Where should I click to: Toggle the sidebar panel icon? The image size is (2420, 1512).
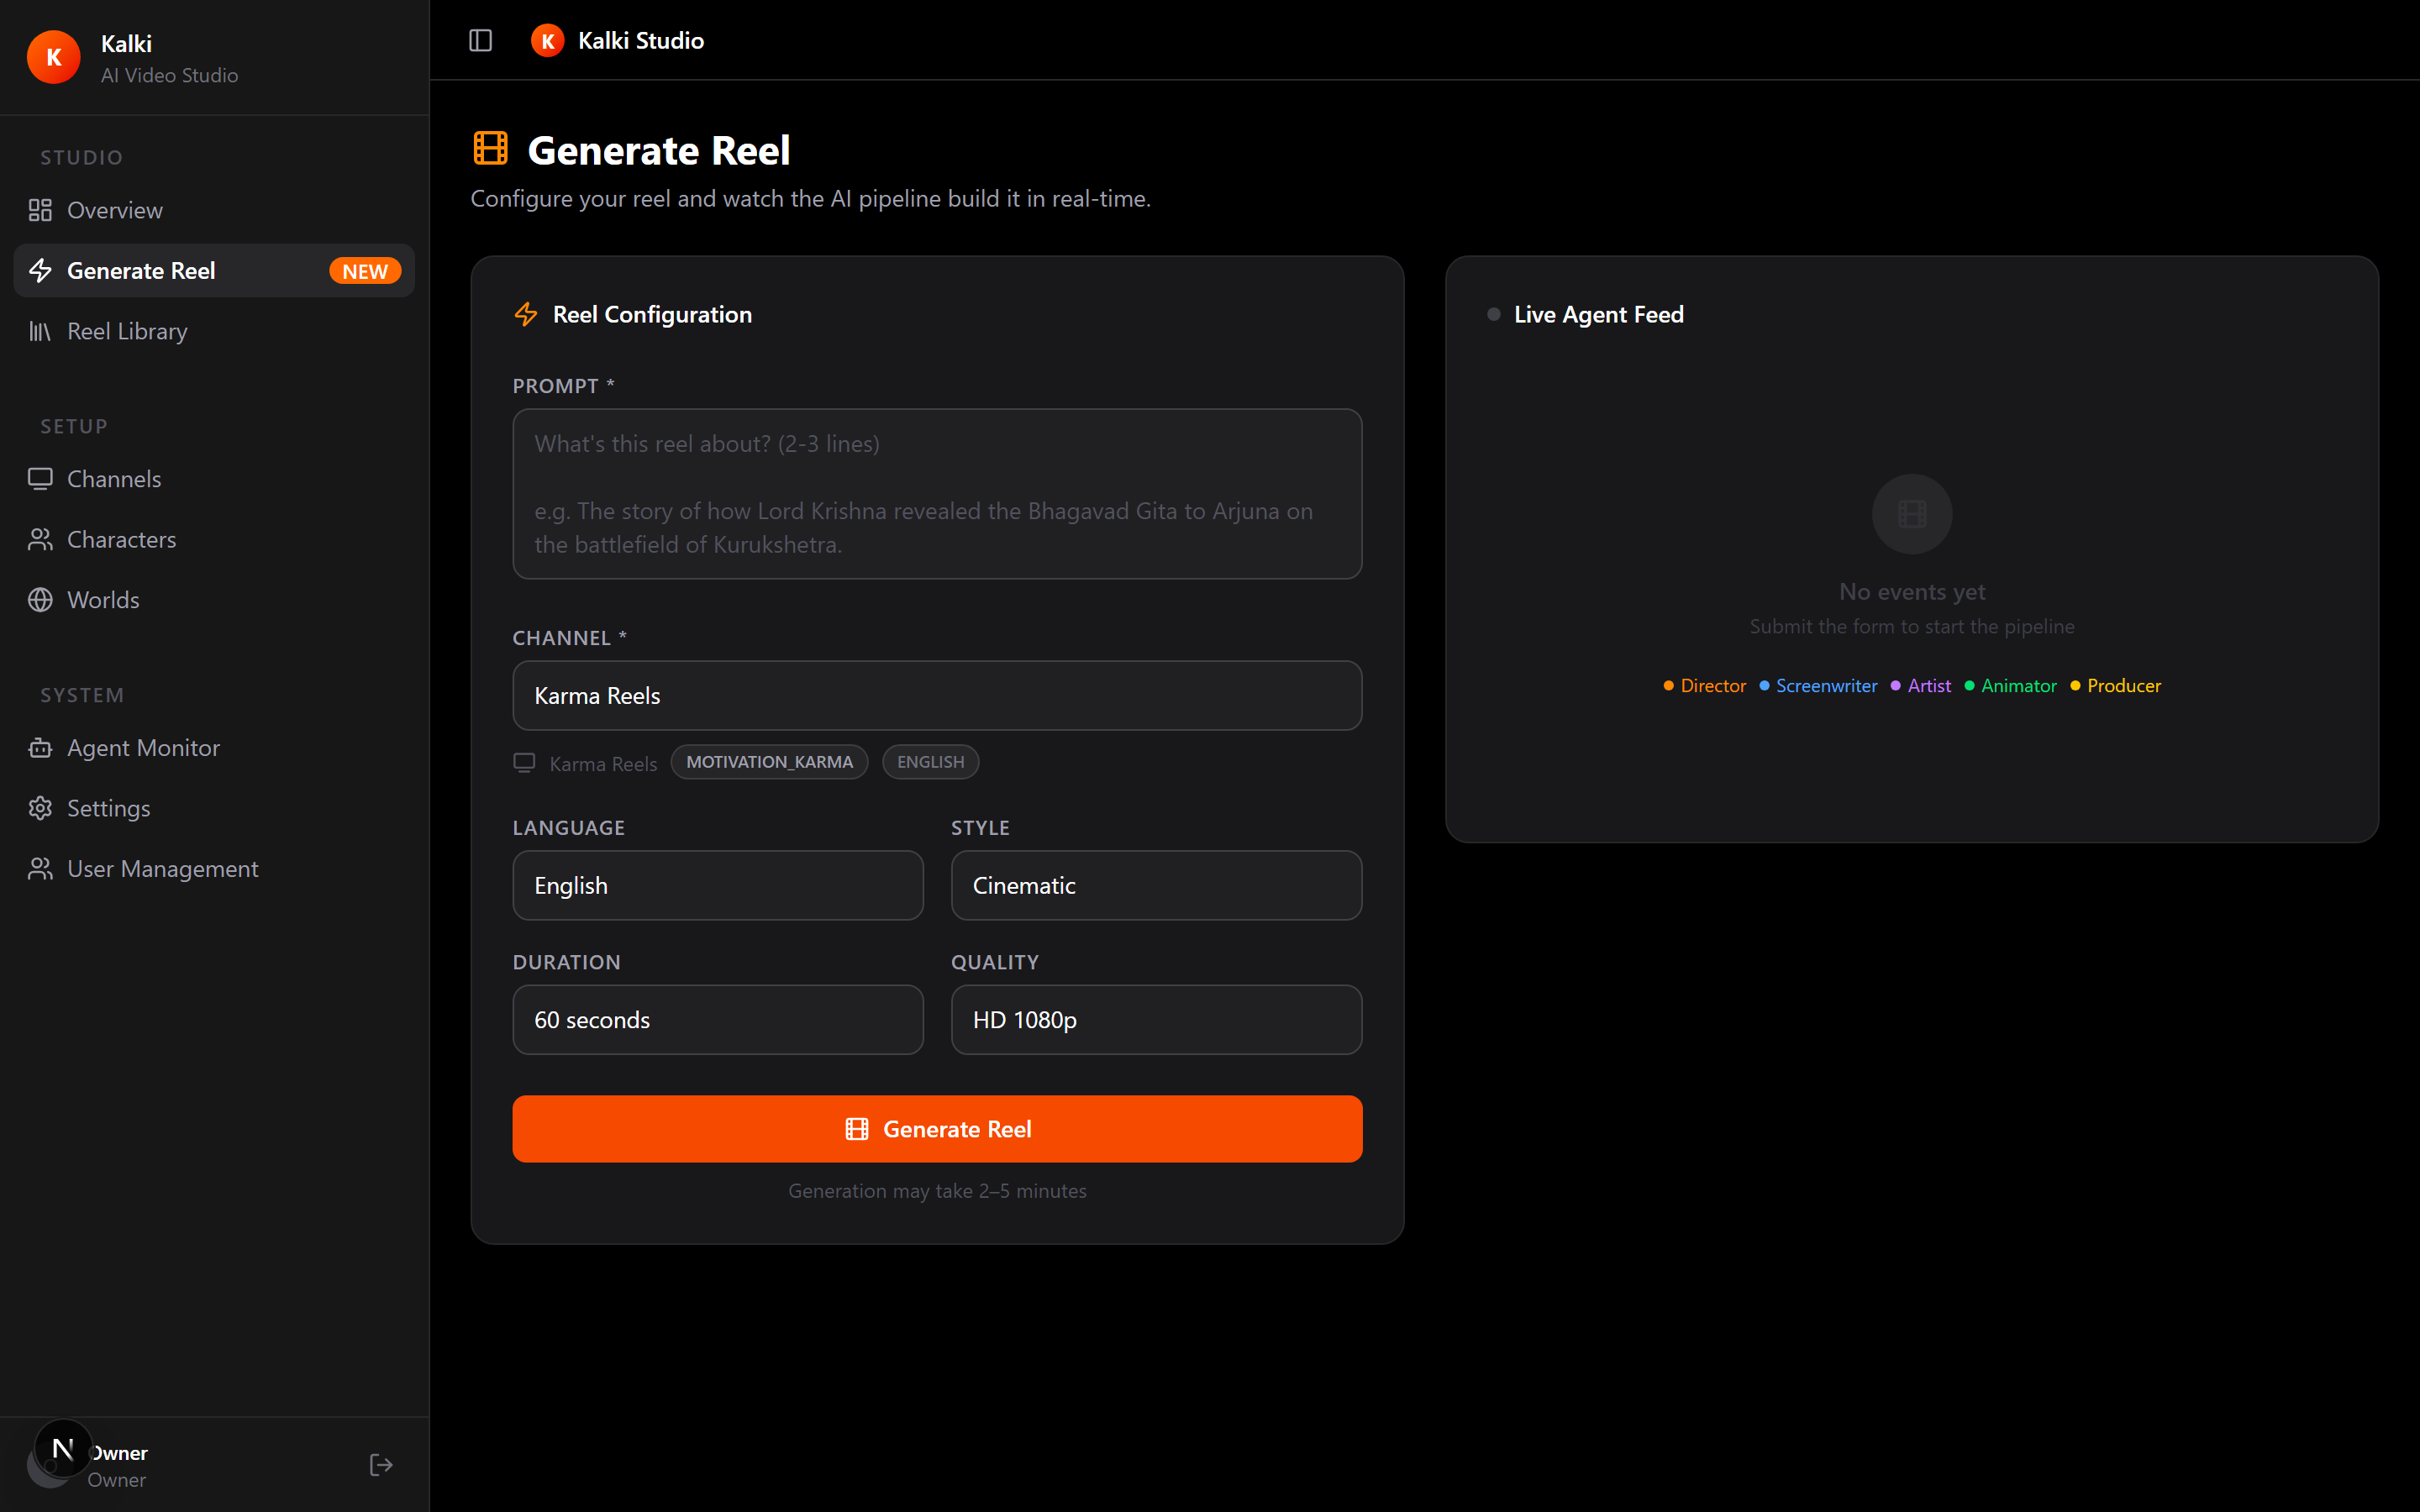(x=480, y=40)
